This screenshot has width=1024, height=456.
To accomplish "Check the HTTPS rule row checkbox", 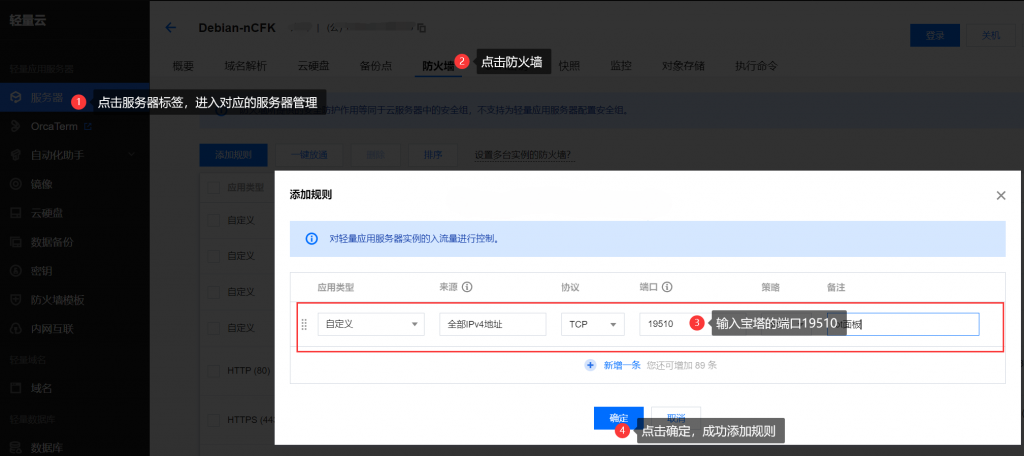I will [x=211, y=419].
